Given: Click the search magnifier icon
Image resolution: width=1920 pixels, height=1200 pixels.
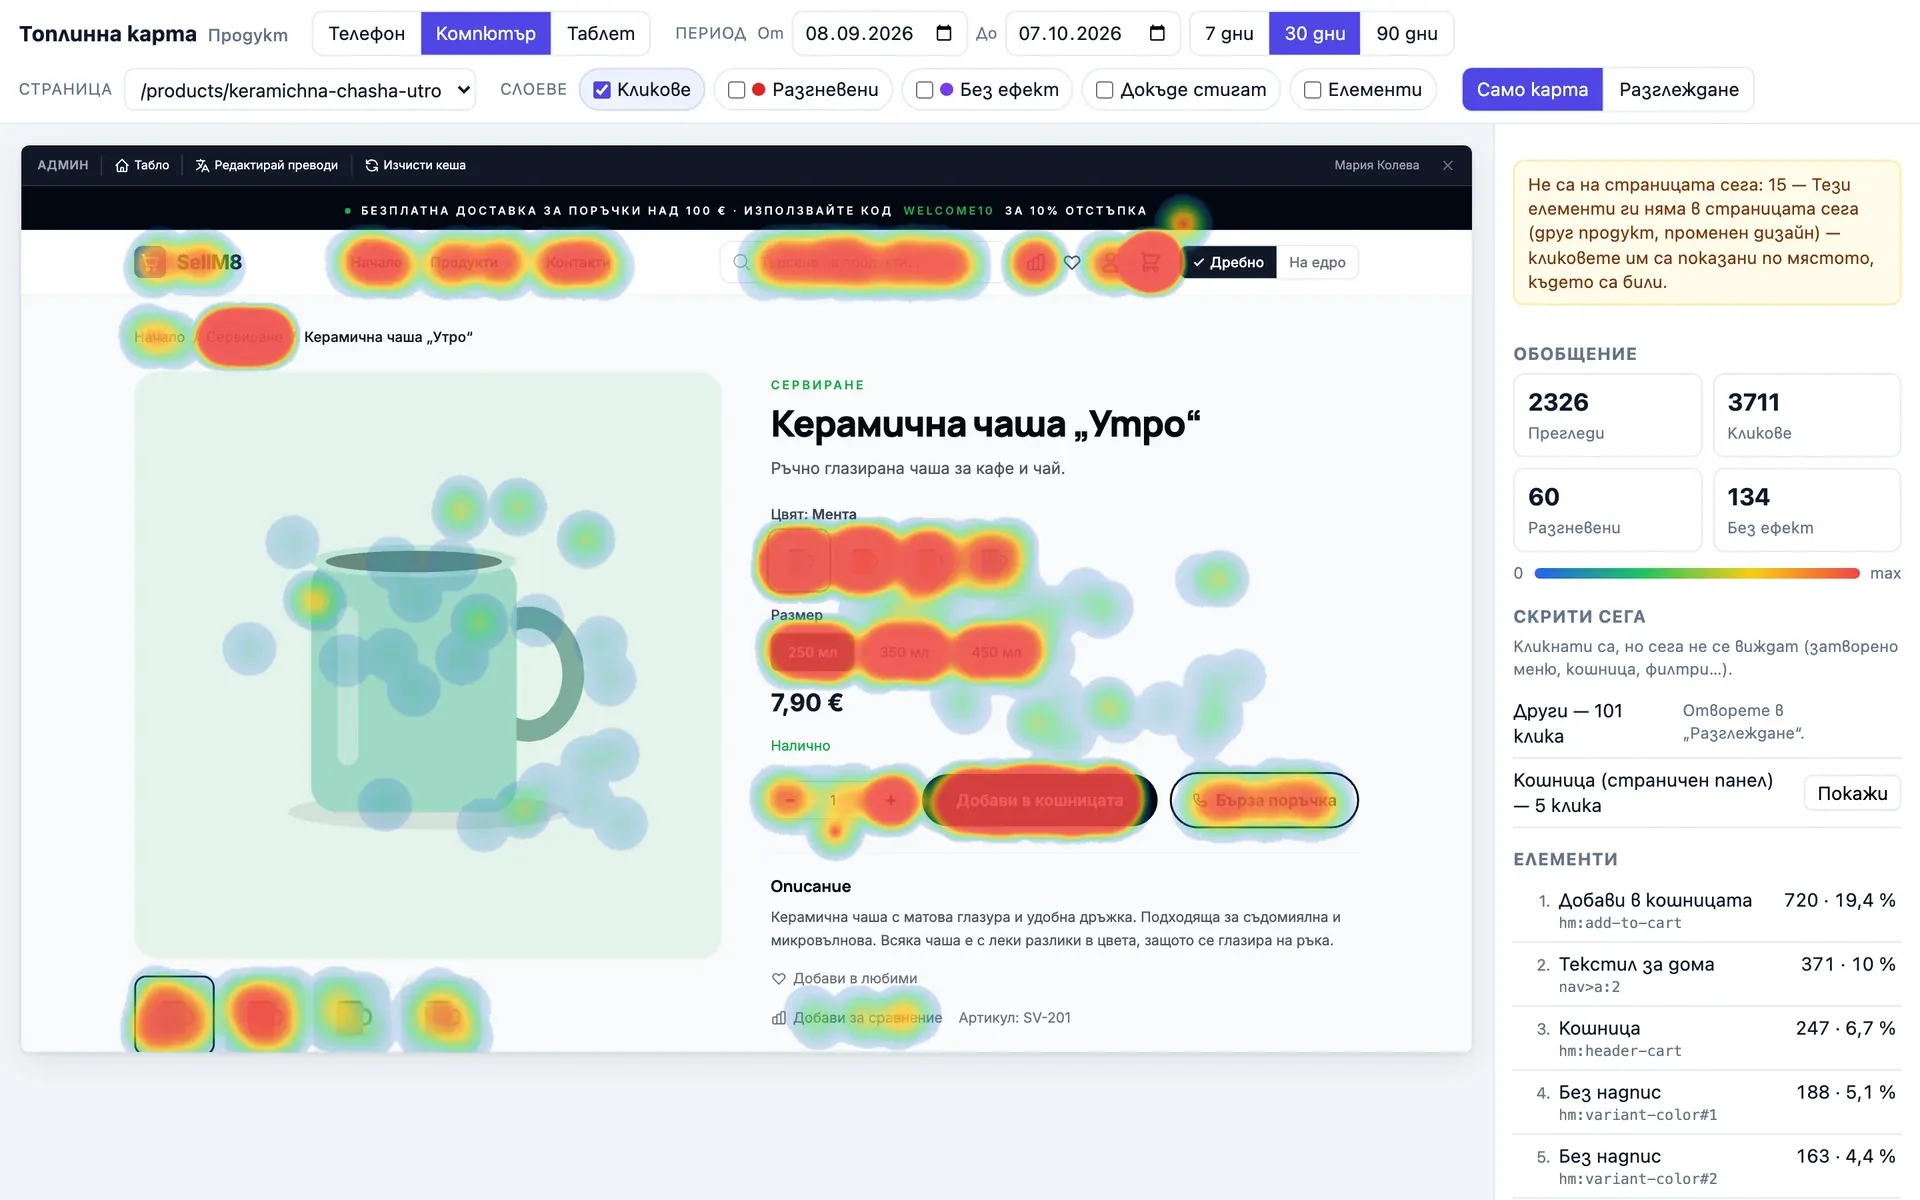Looking at the screenshot, I should pyautogui.click(x=741, y=262).
